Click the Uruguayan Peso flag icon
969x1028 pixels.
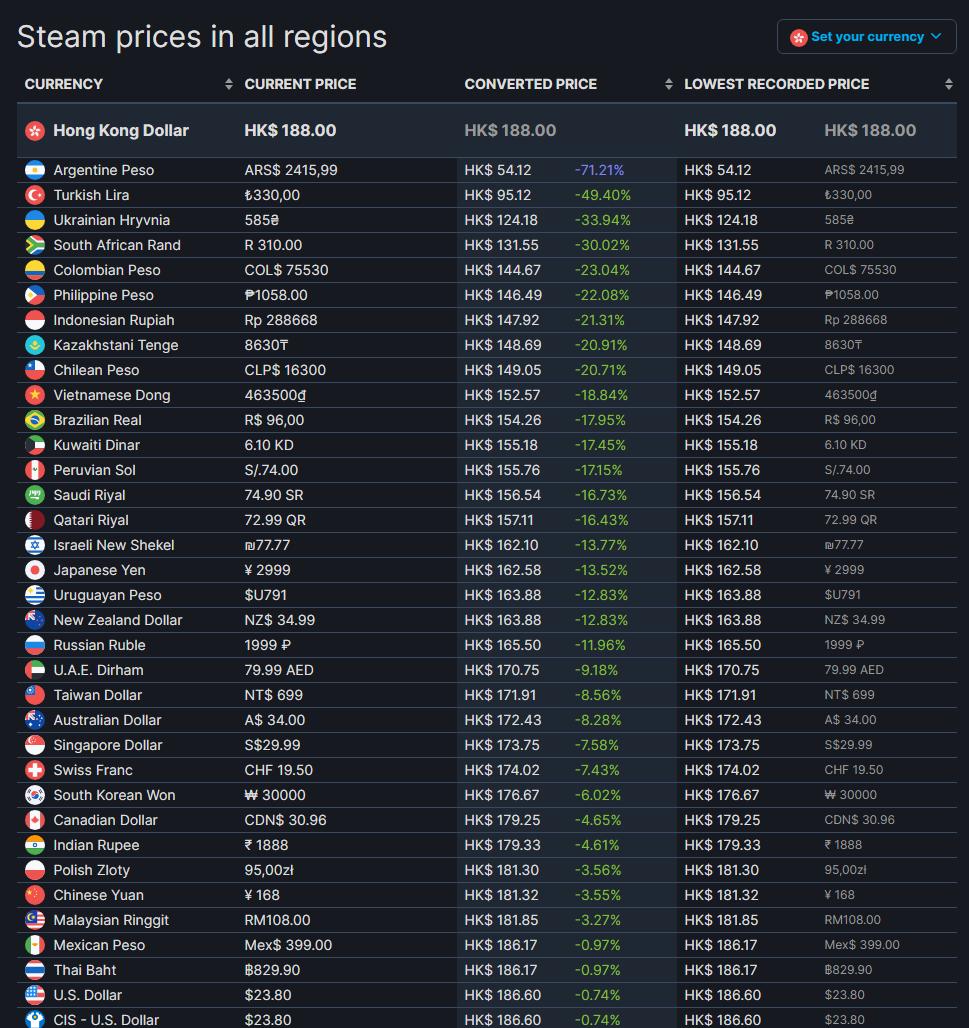coord(35,595)
